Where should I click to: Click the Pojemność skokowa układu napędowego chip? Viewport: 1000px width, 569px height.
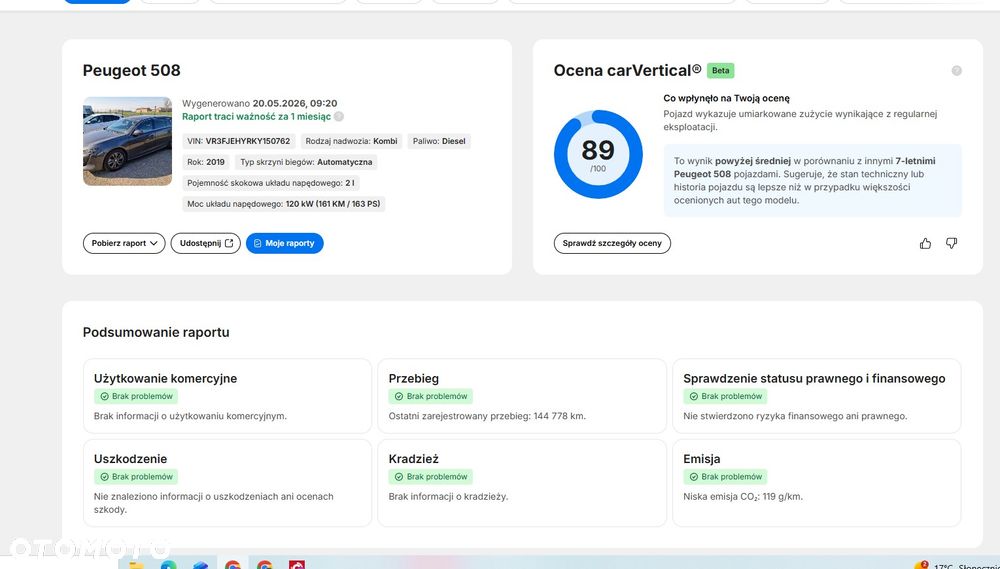(270, 183)
